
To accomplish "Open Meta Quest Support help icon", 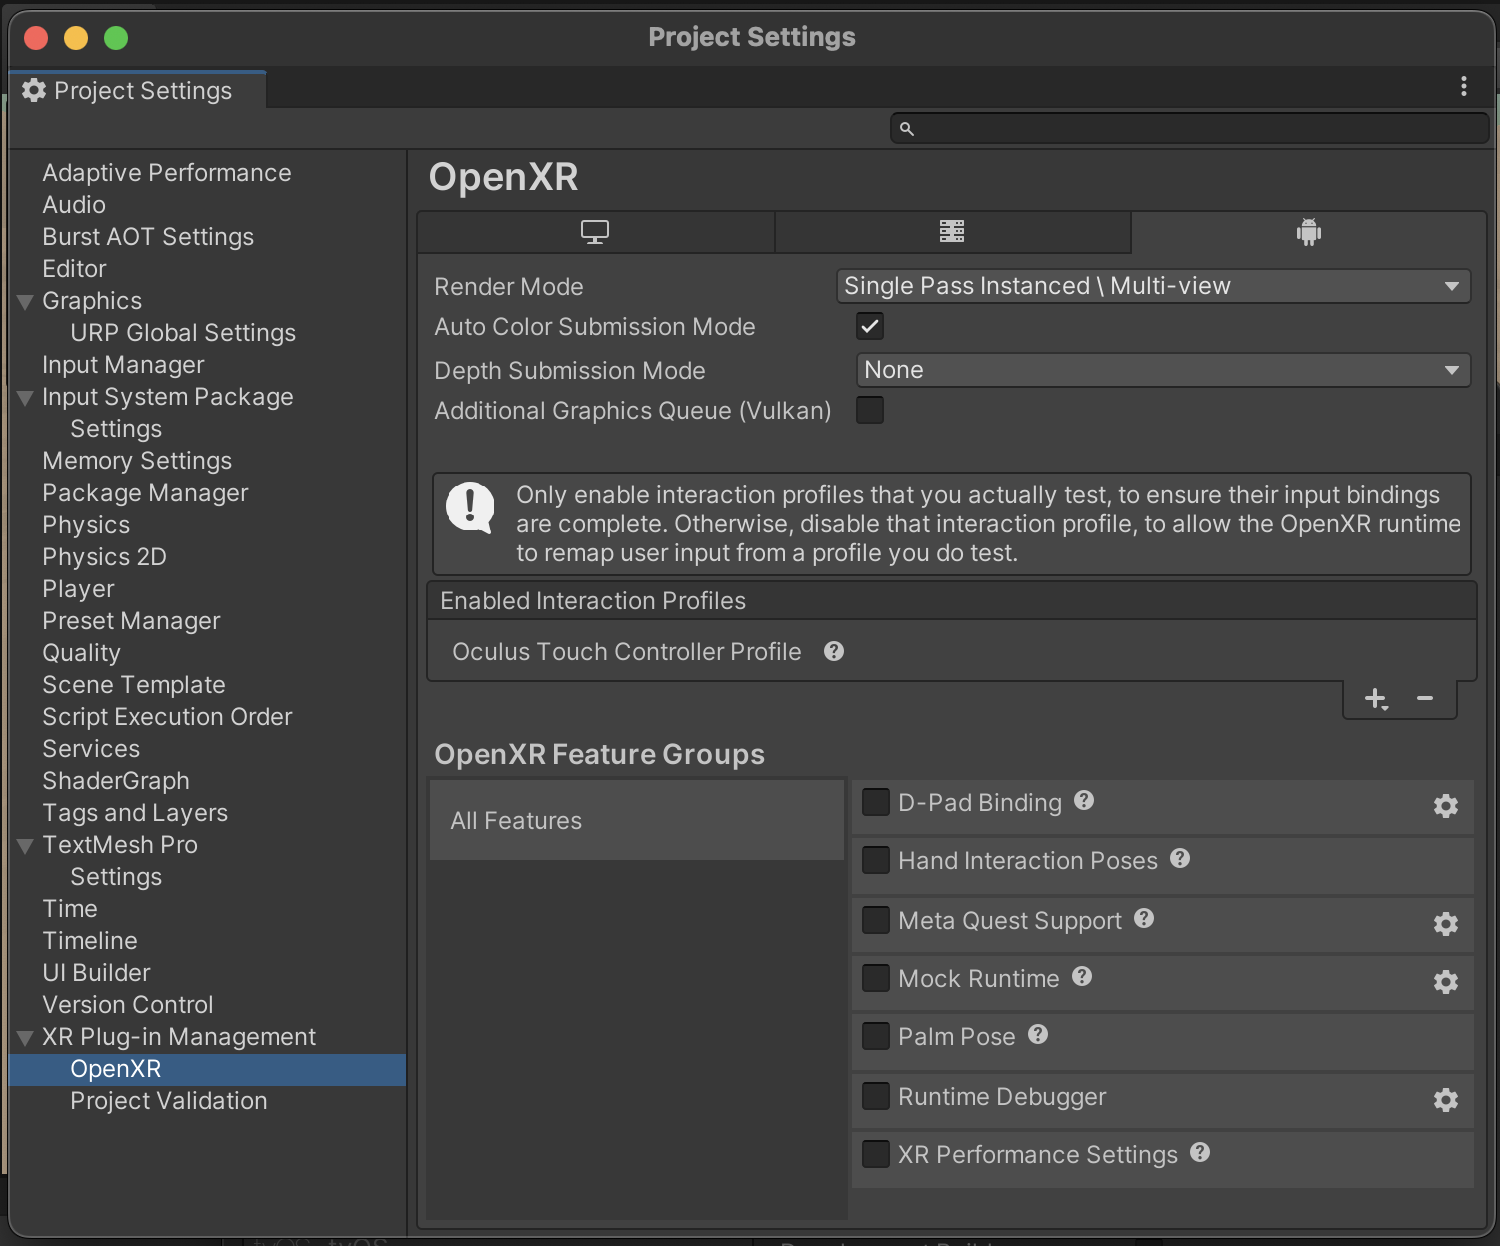I will coord(1144,918).
